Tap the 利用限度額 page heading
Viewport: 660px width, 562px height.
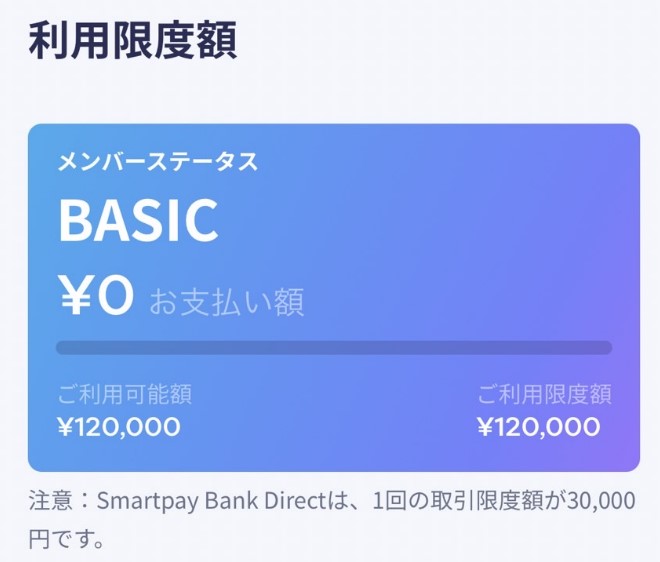point(131,40)
